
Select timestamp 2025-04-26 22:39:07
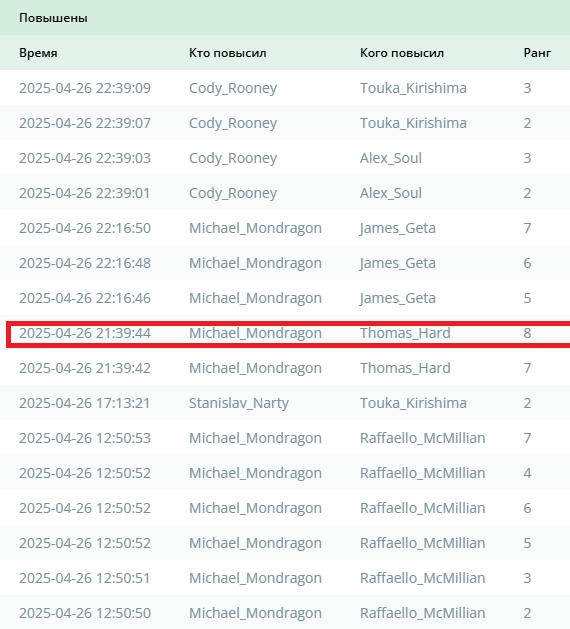click(x=85, y=123)
